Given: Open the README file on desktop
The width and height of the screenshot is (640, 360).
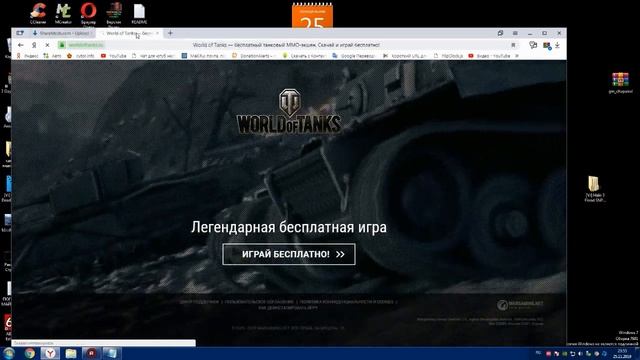Looking at the screenshot, I should click(x=139, y=13).
